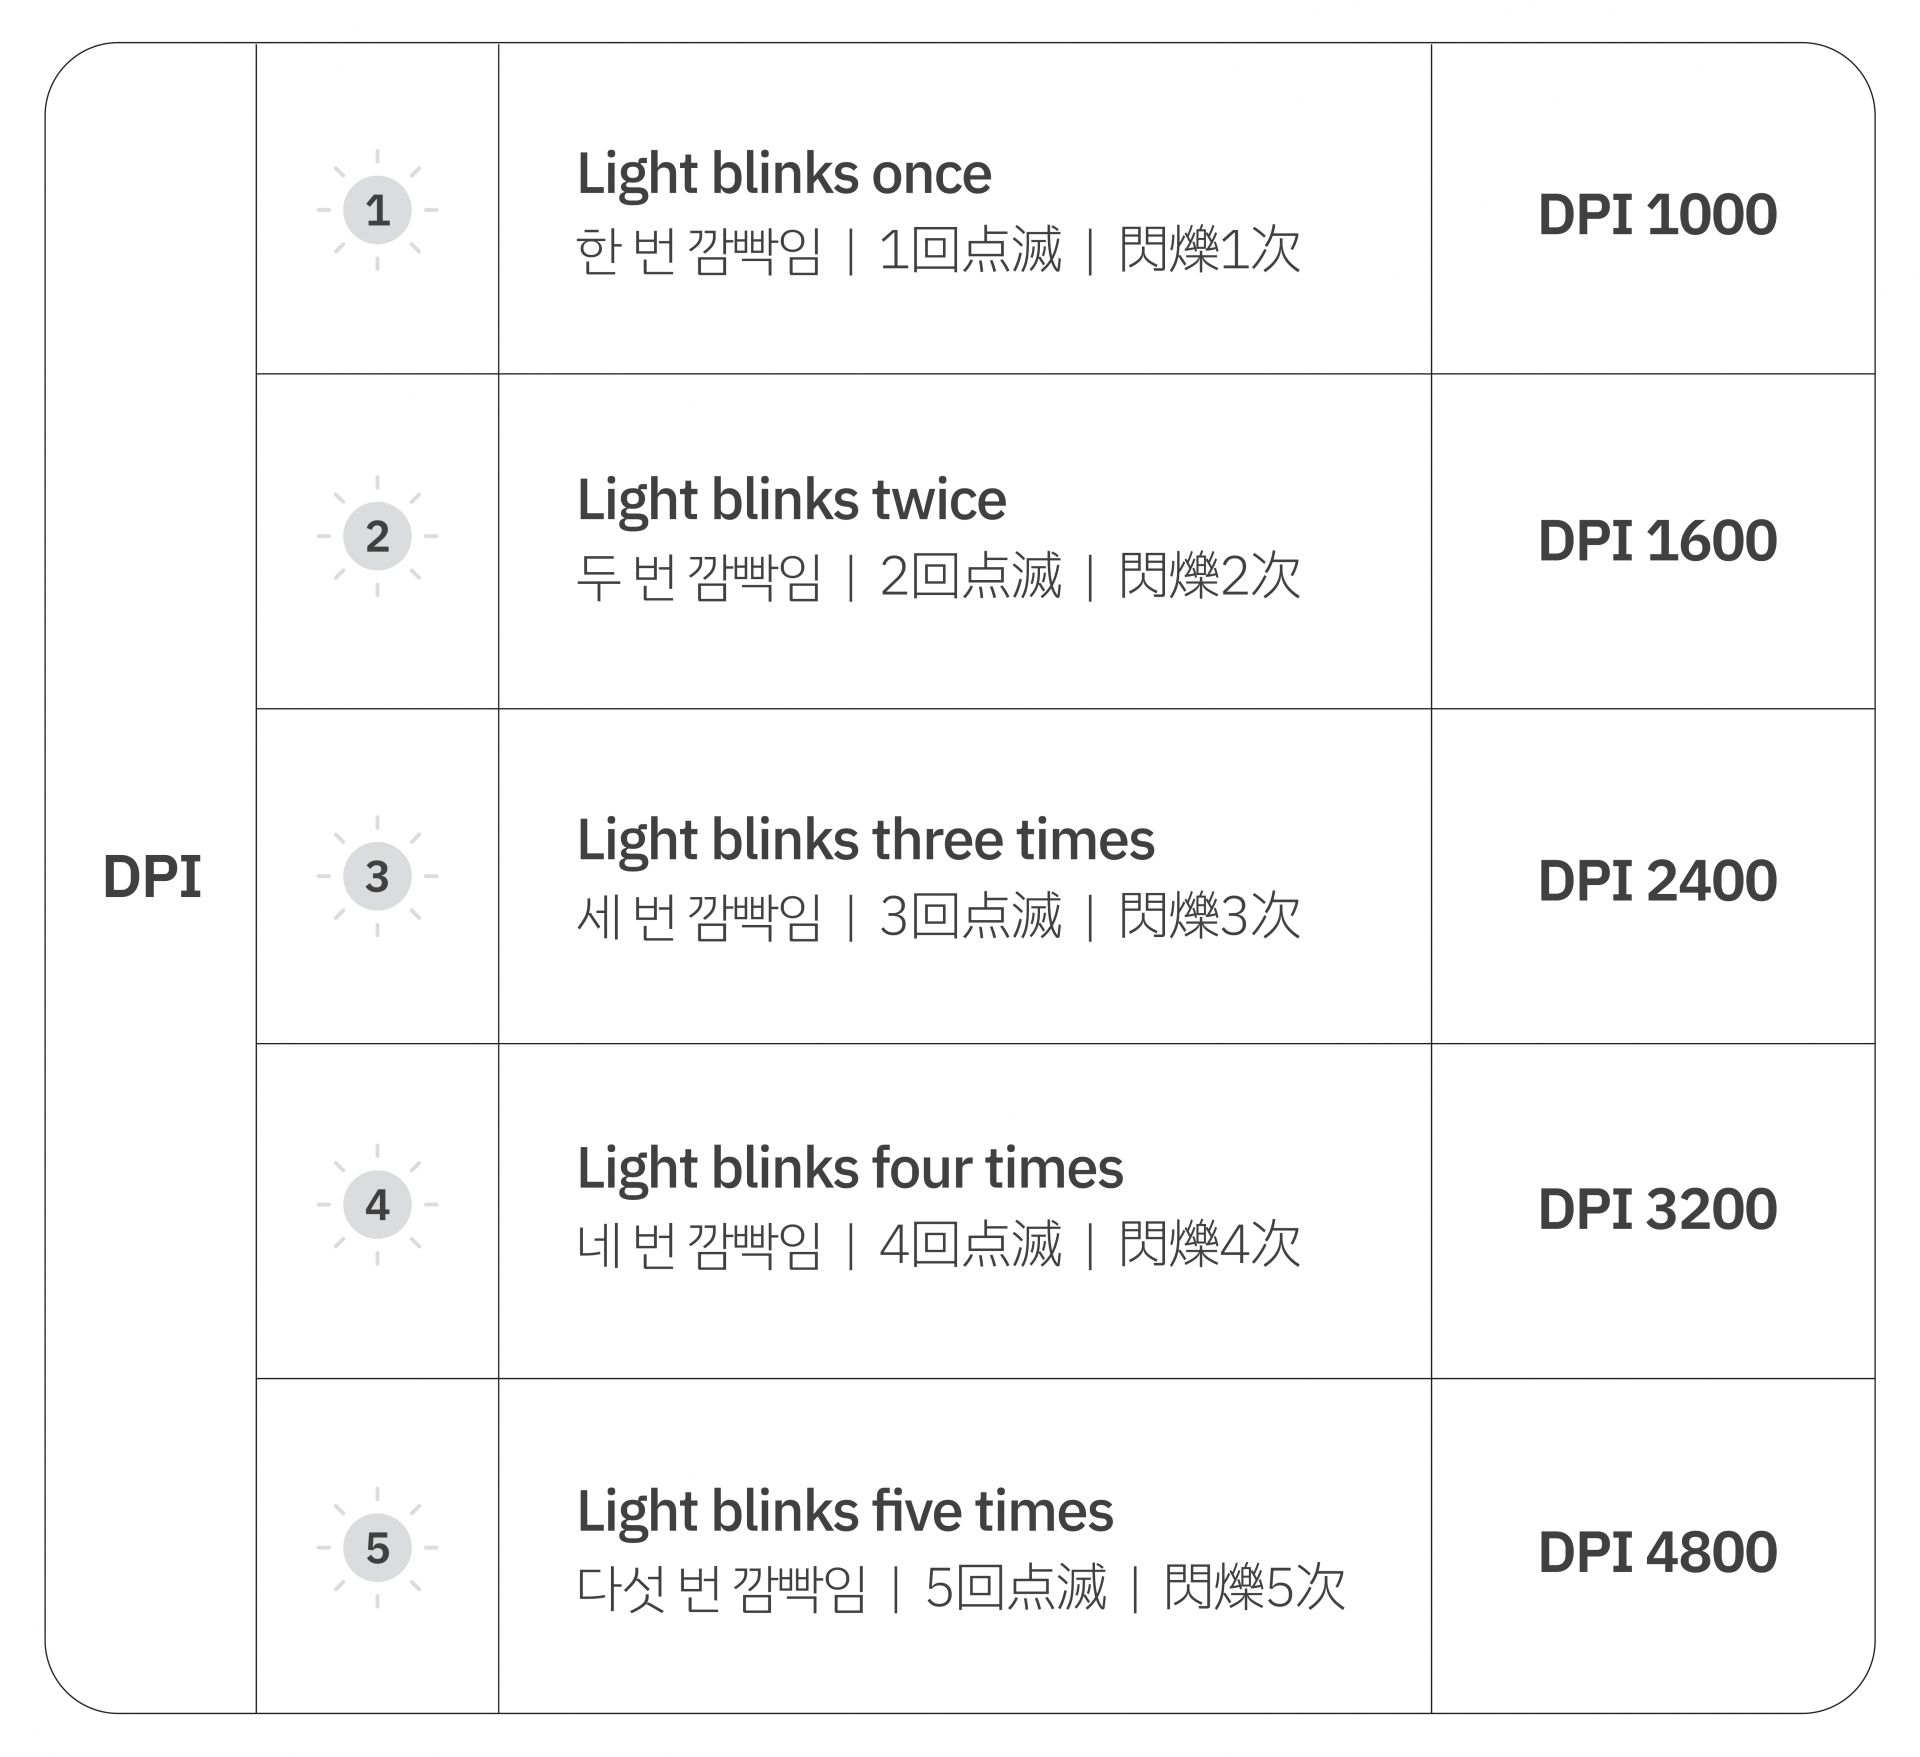The image size is (1920, 1757).
Task: Click the "Light blinks once" heading
Action: (x=784, y=174)
